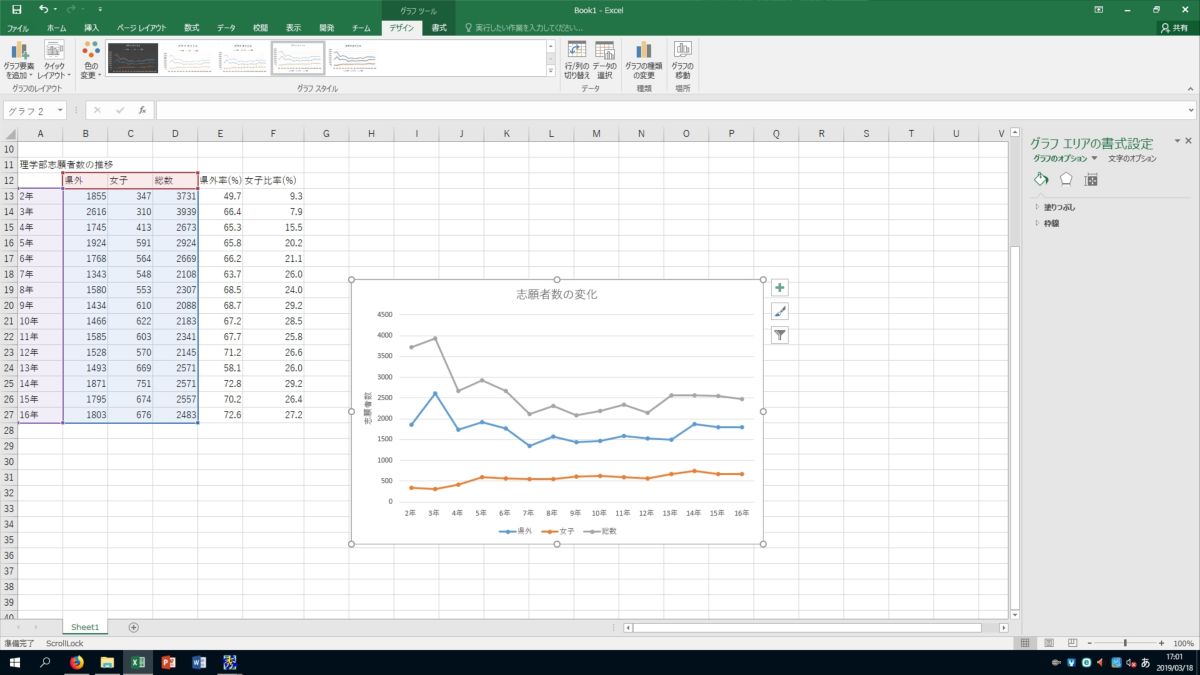Select the Fill & Line bucket icon
The width and height of the screenshot is (1200, 675).
(1041, 179)
